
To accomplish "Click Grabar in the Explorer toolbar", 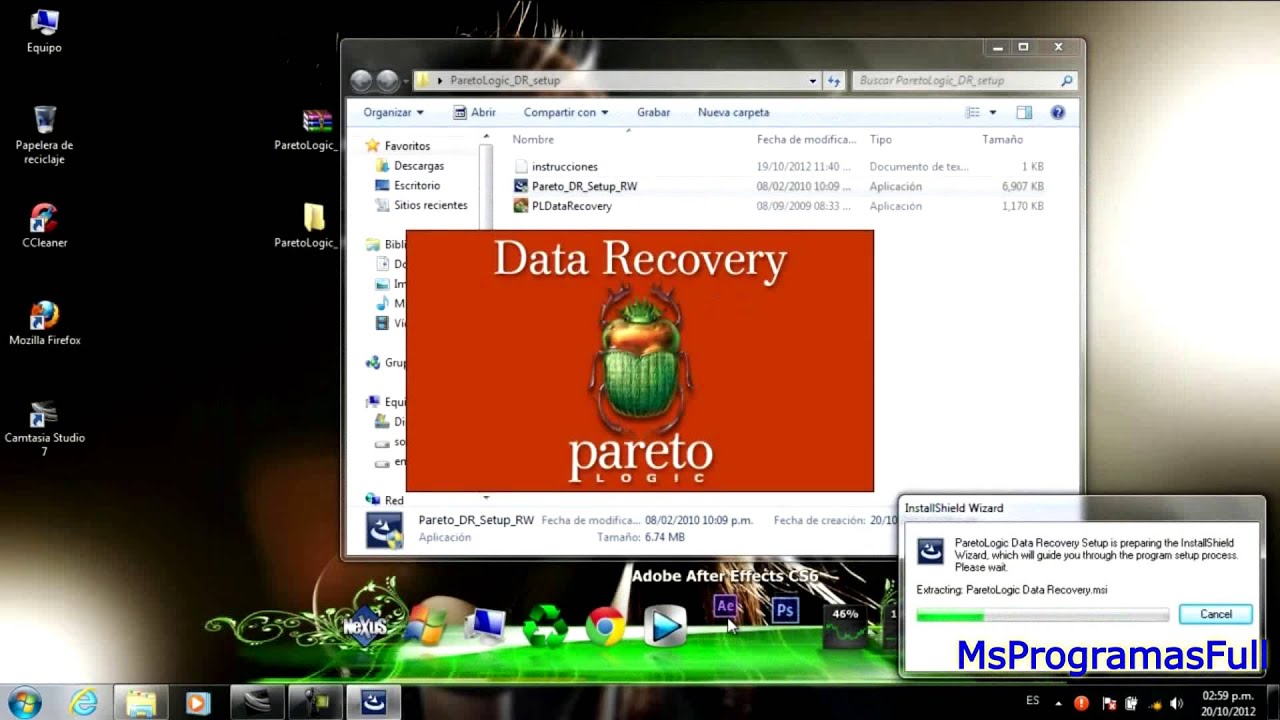I will tap(653, 113).
